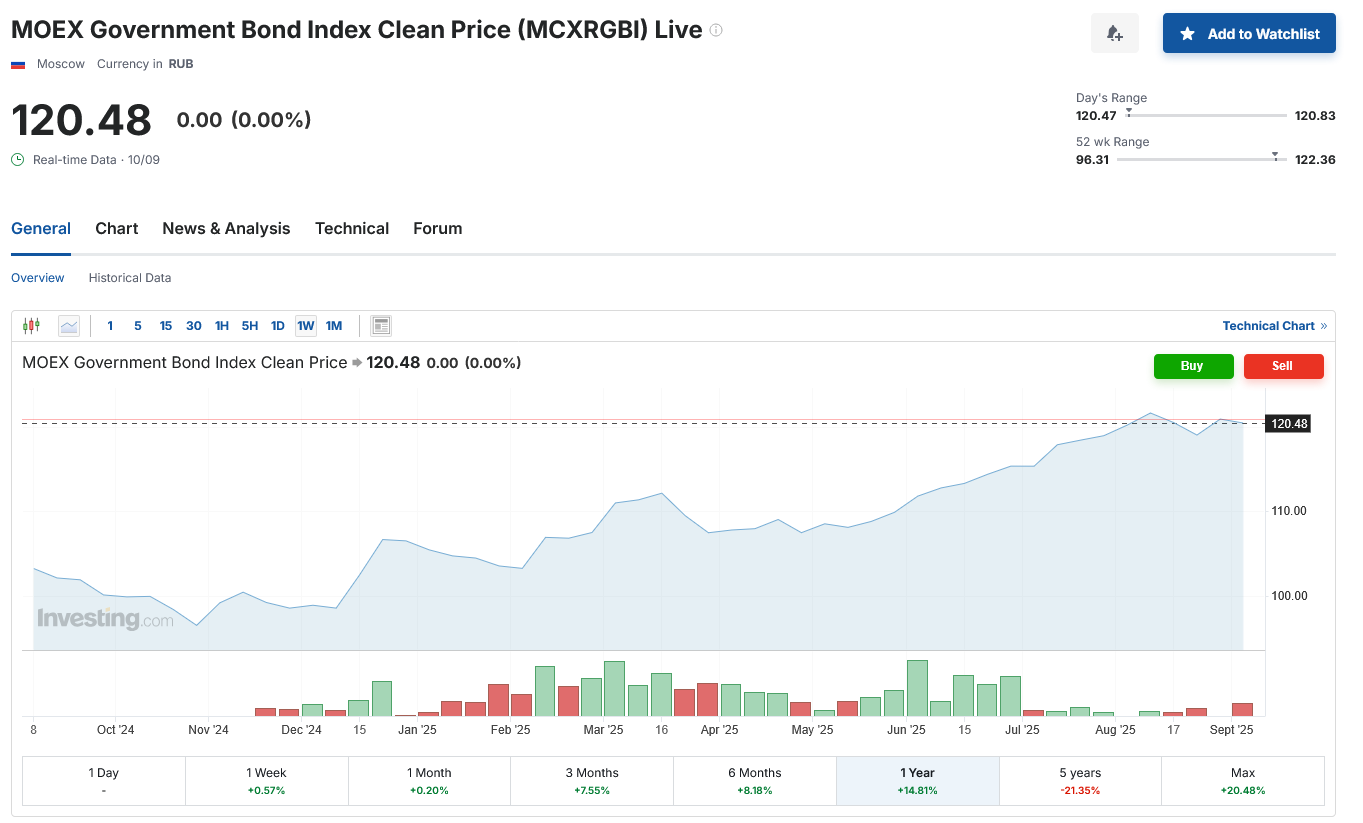Viewport: 1363px width, 823px height.
Task: Open the Forum tab
Action: coord(438,228)
